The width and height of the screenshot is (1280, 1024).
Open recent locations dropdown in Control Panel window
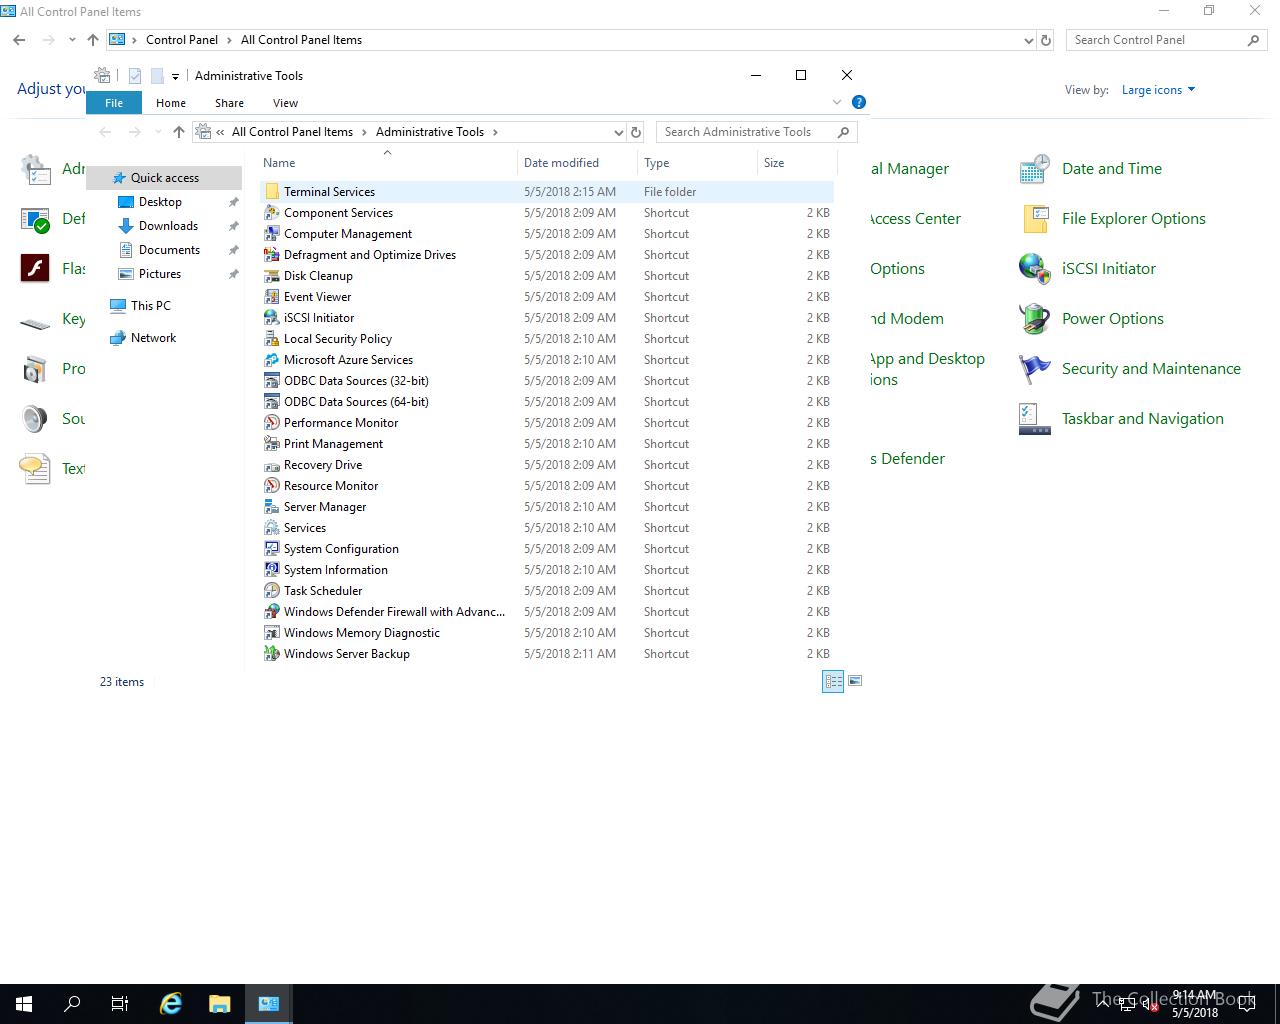pos(72,40)
